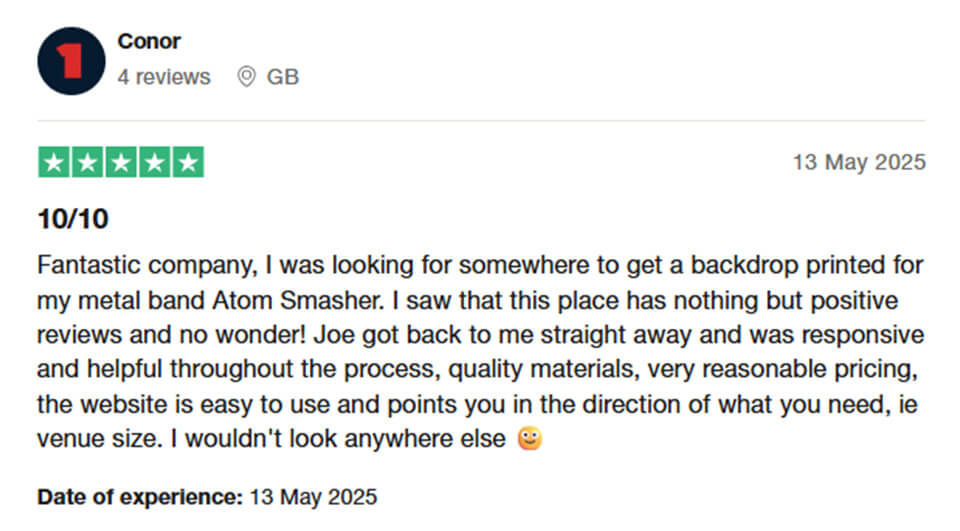Screen dimensions: 960x531
Task: View Conor's 4 reviews count
Action: pos(163,77)
